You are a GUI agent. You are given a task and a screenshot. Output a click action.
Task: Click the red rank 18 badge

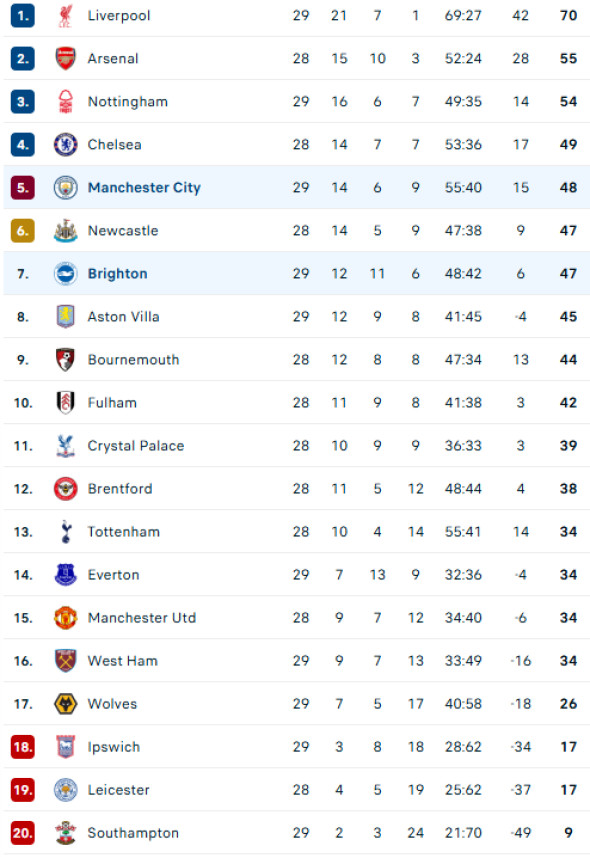[x=22, y=747]
